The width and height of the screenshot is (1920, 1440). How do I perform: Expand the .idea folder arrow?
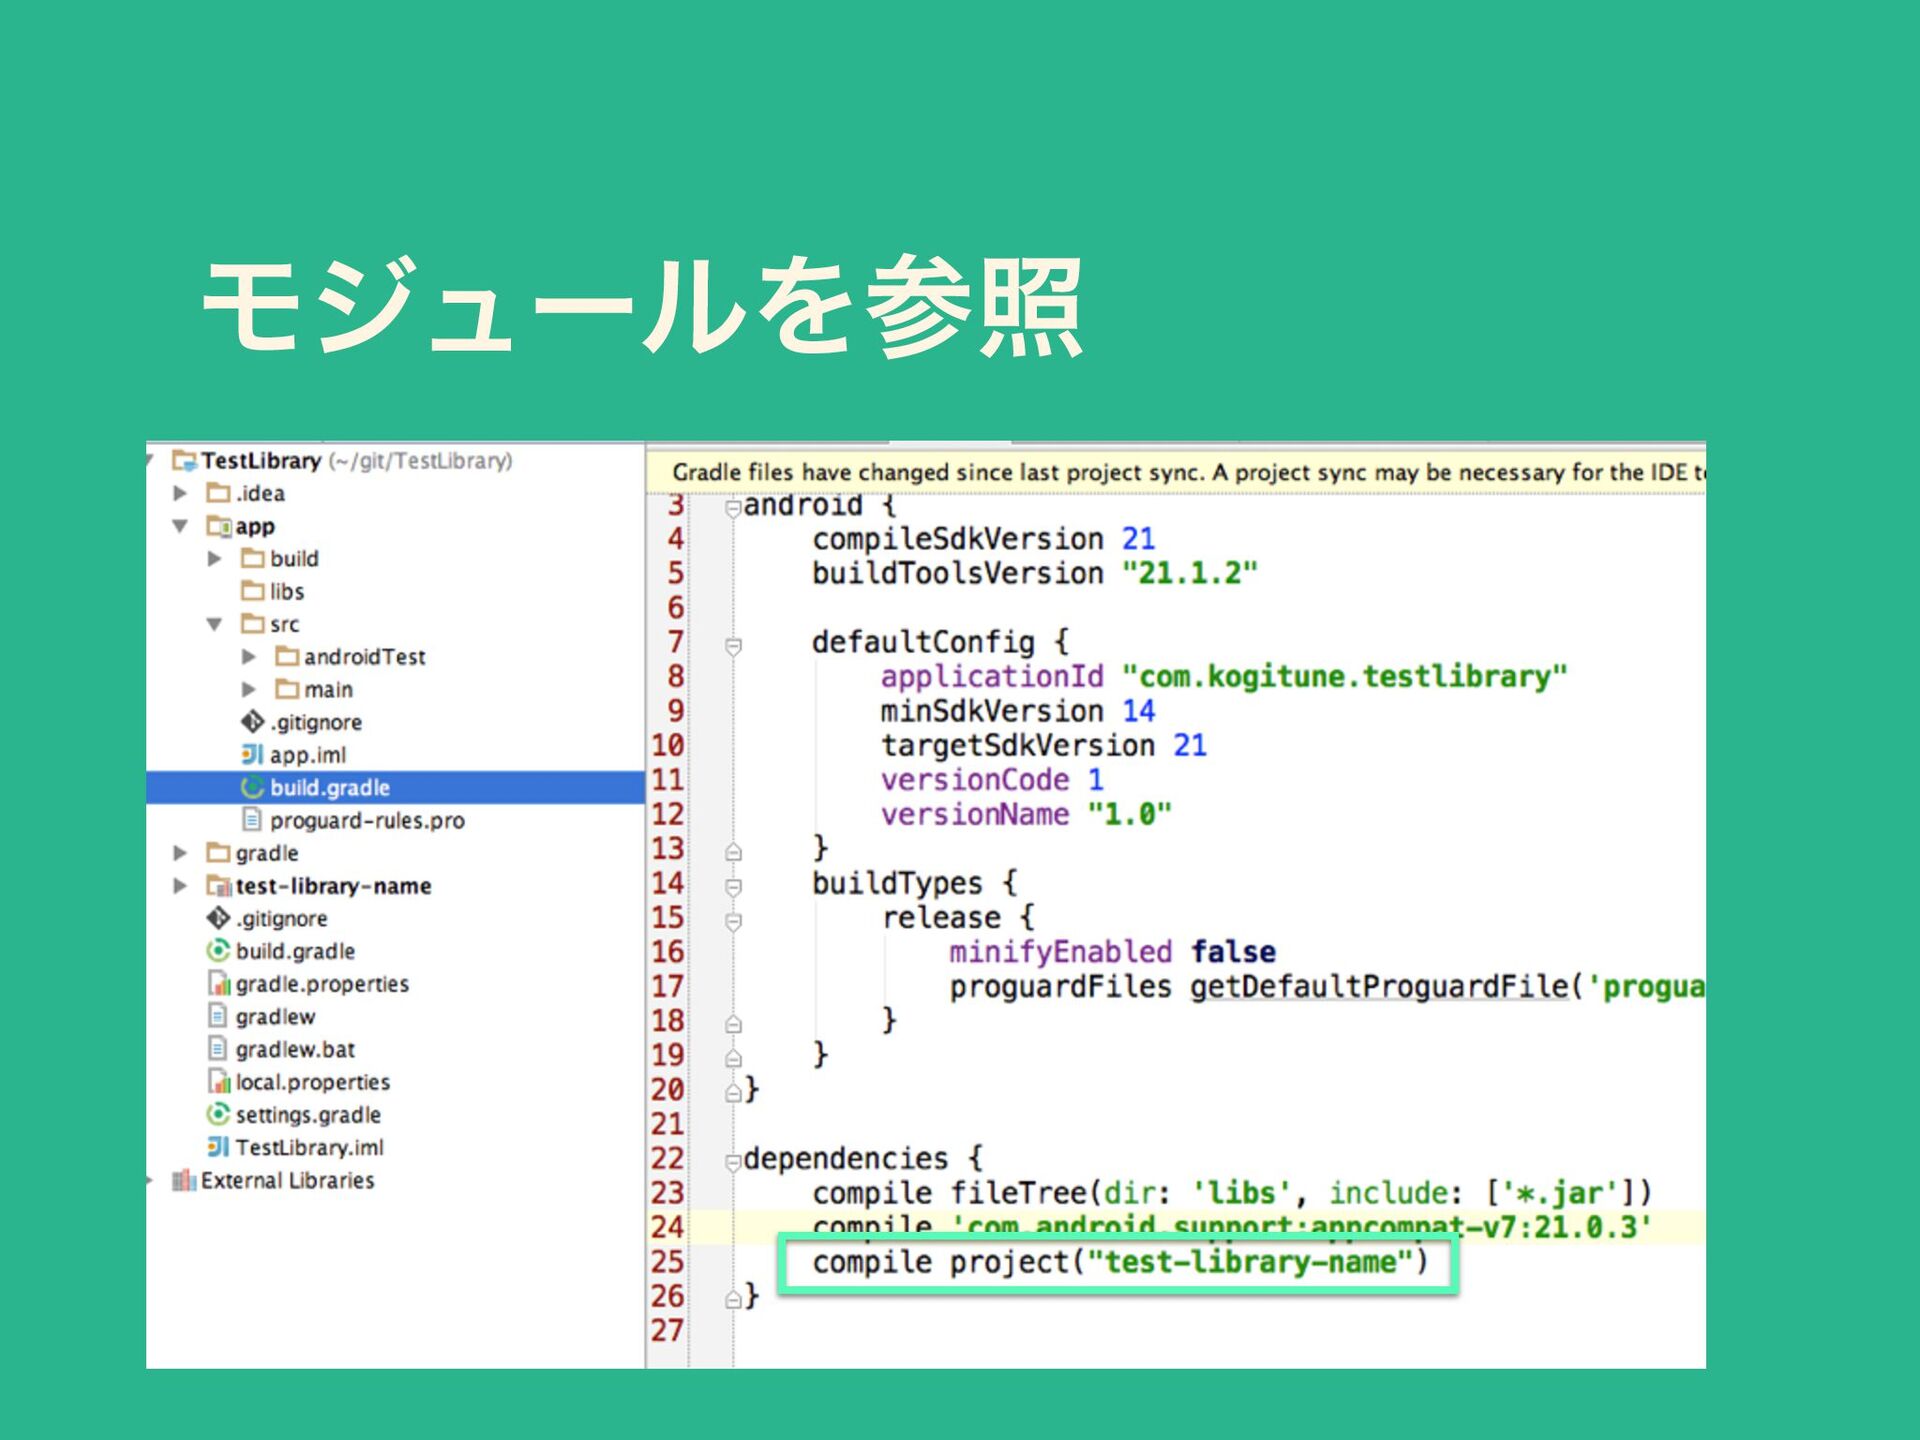[x=180, y=493]
